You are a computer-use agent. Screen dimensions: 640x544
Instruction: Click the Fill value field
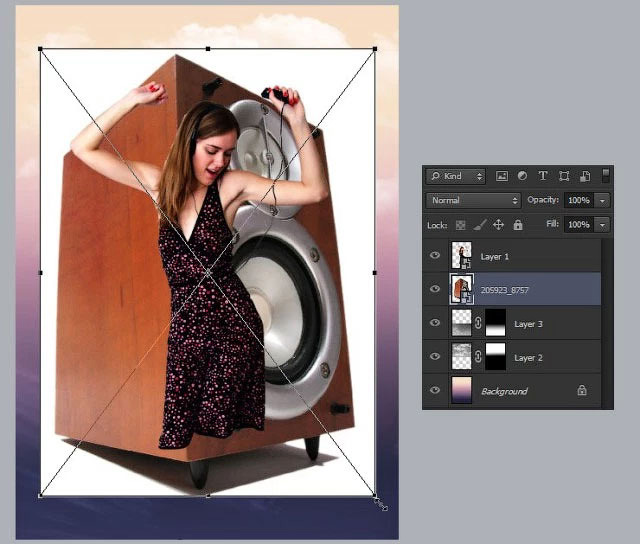pos(579,225)
